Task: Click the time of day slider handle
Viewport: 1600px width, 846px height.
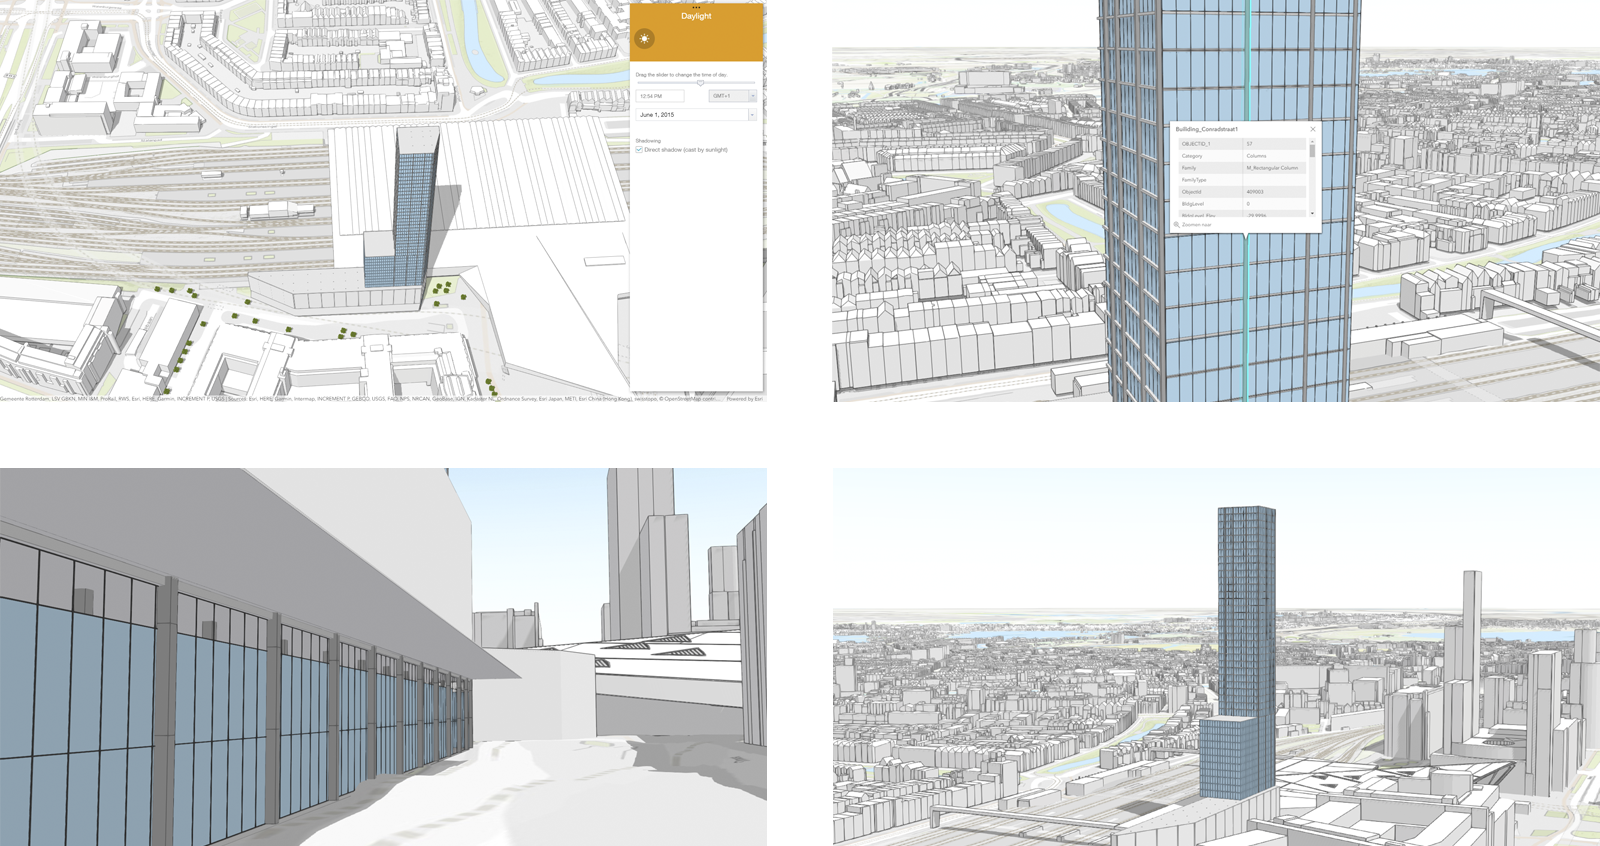Action: pos(700,83)
